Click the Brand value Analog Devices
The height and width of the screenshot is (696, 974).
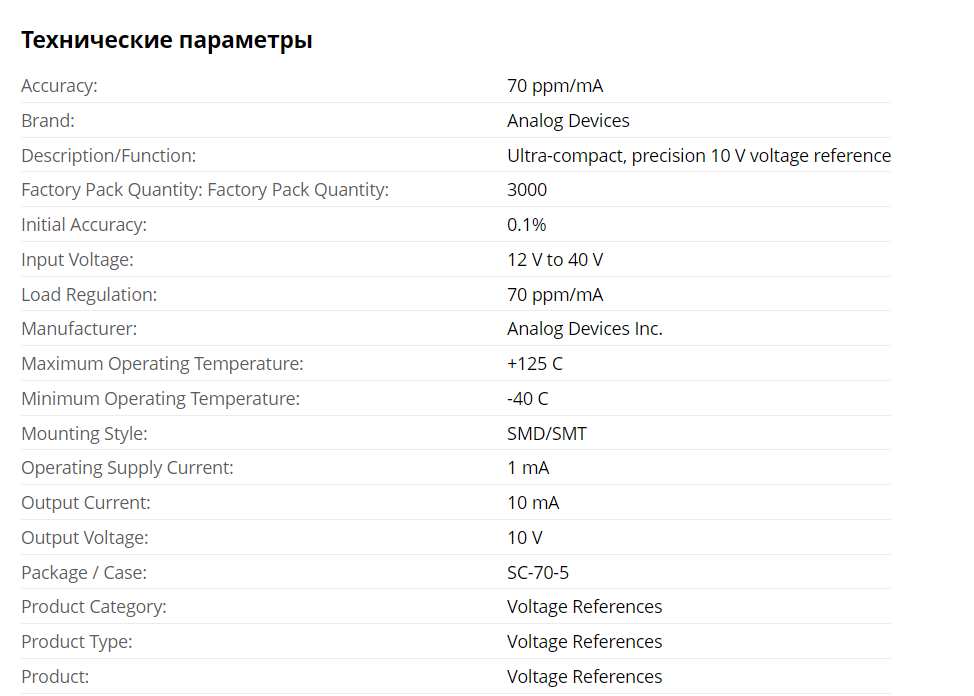click(x=568, y=121)
